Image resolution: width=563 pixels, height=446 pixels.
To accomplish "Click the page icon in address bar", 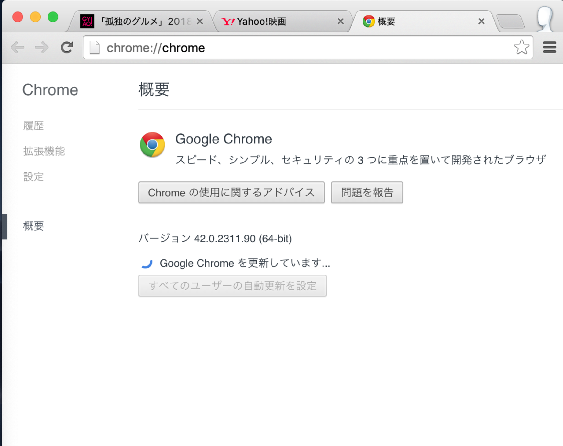I will tap(94, 48).
